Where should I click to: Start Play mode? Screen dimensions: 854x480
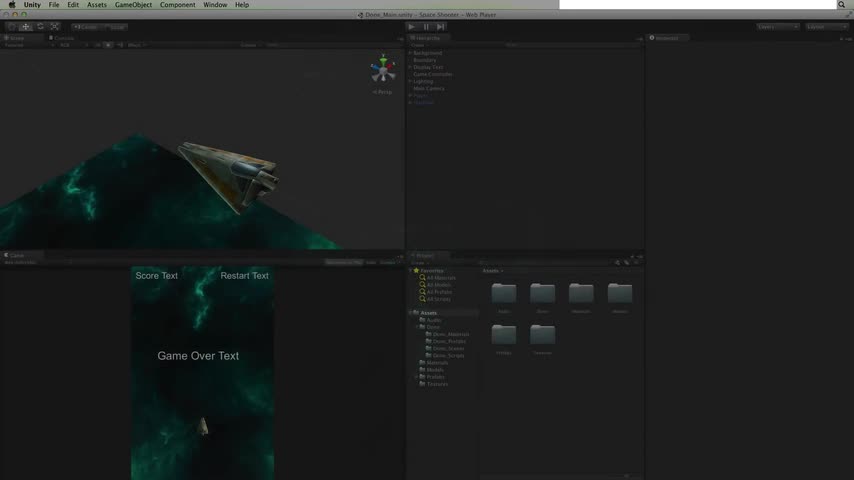point(412,27)
